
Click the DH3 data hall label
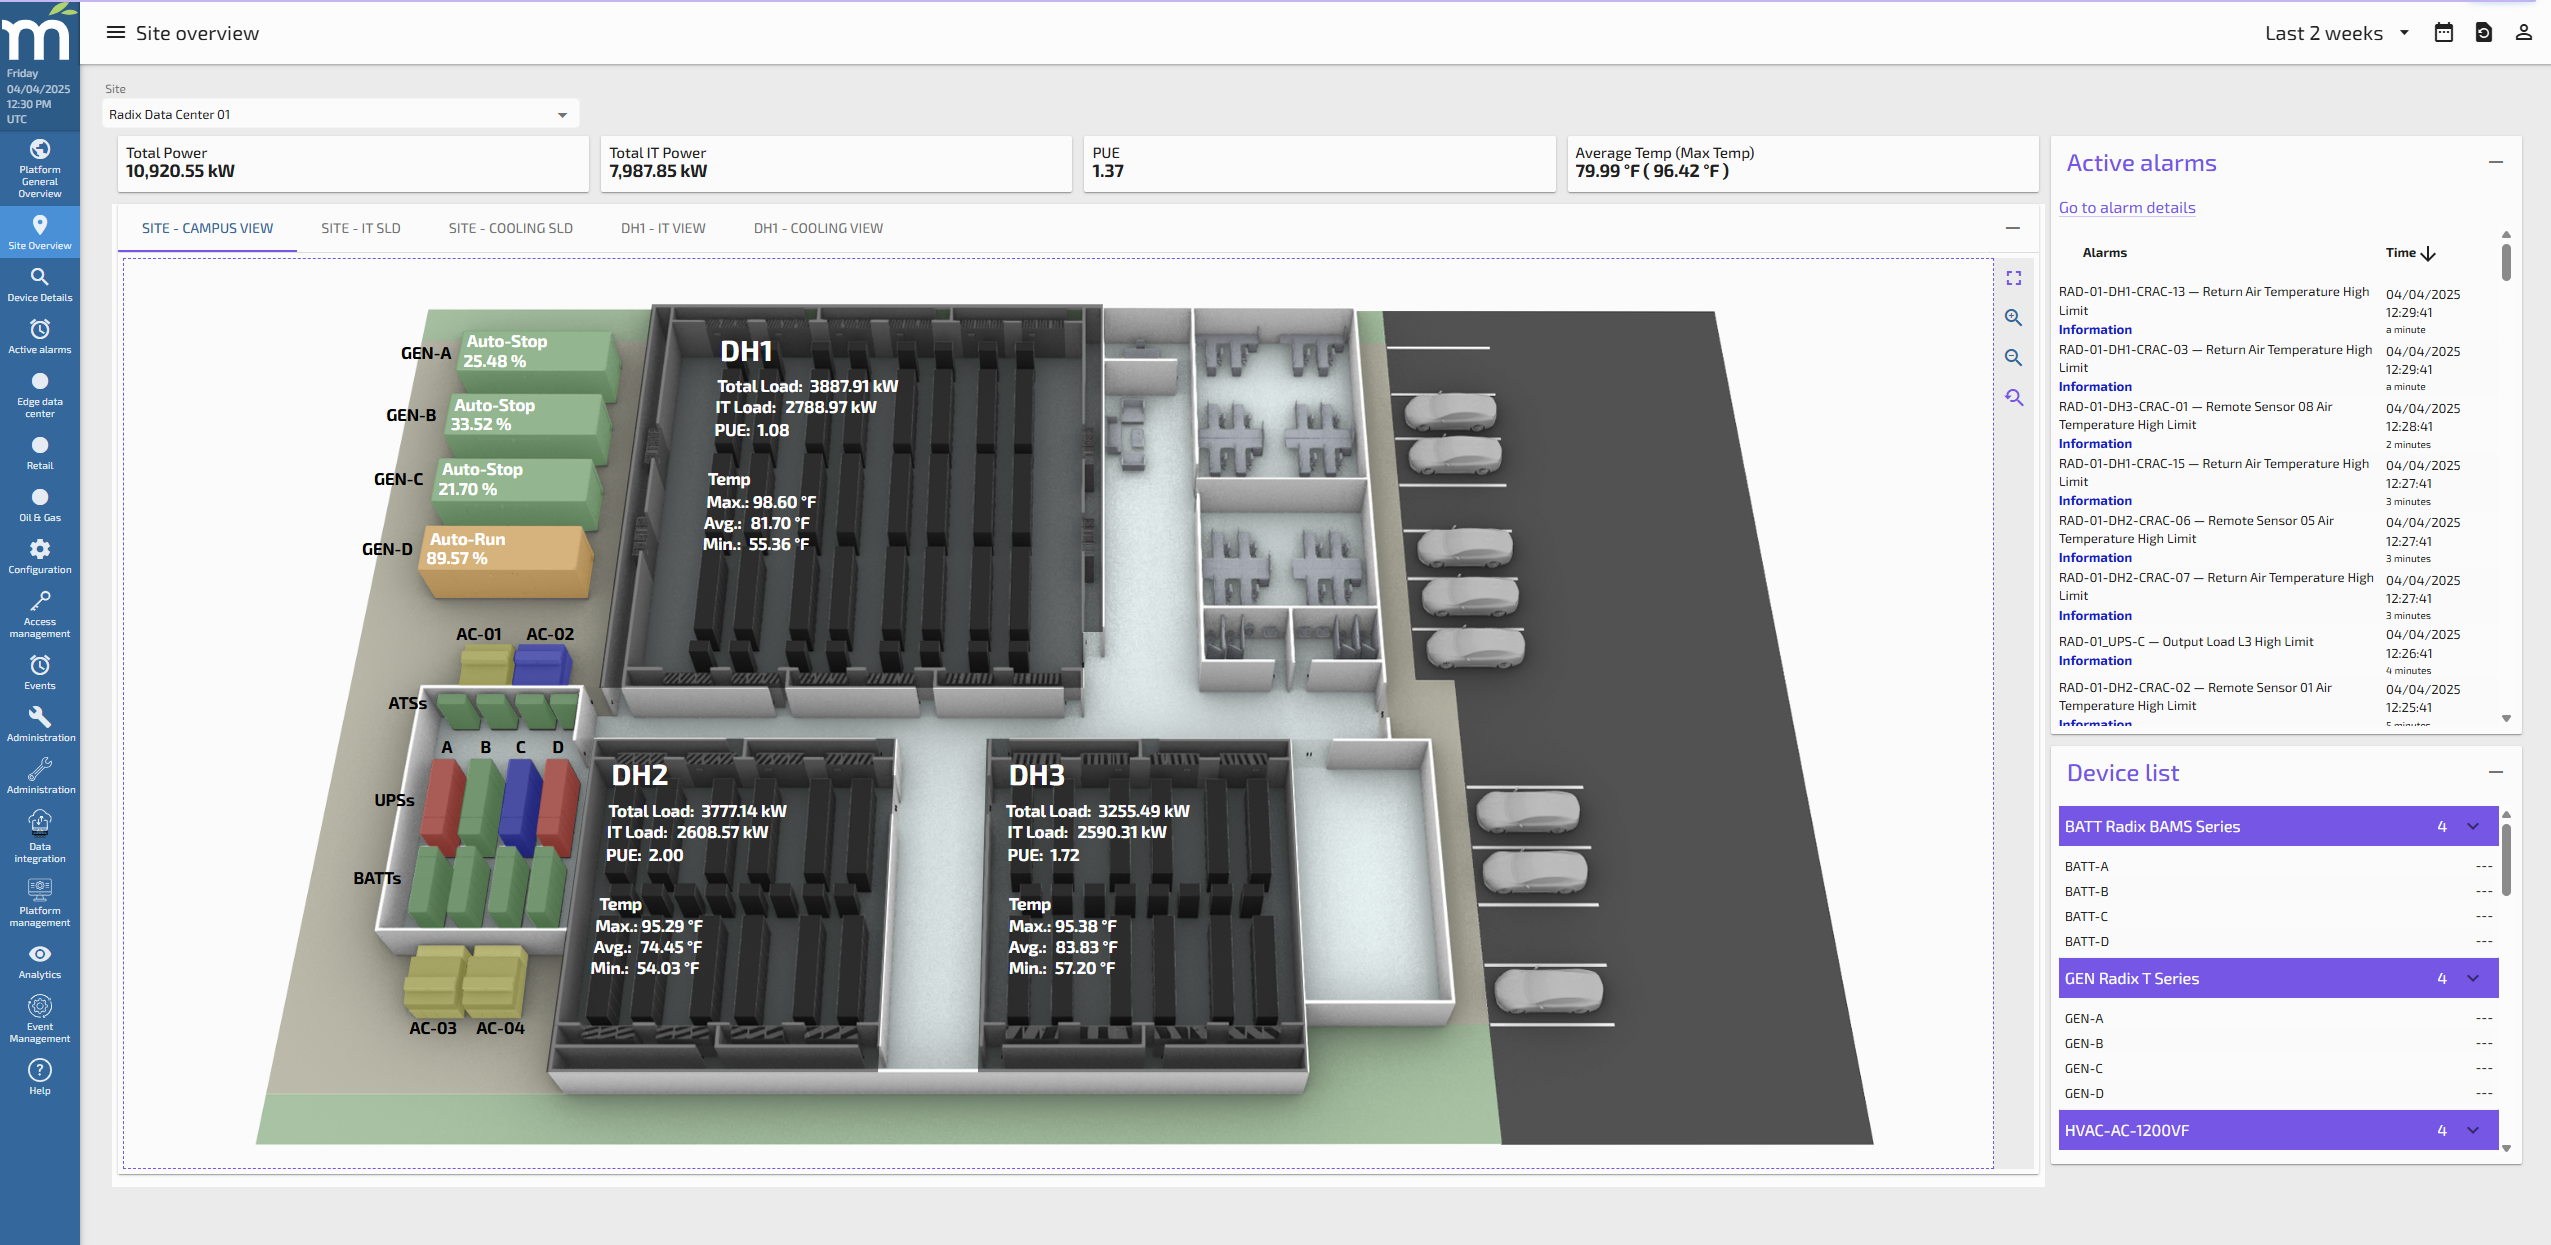[x=1036, y=776]
